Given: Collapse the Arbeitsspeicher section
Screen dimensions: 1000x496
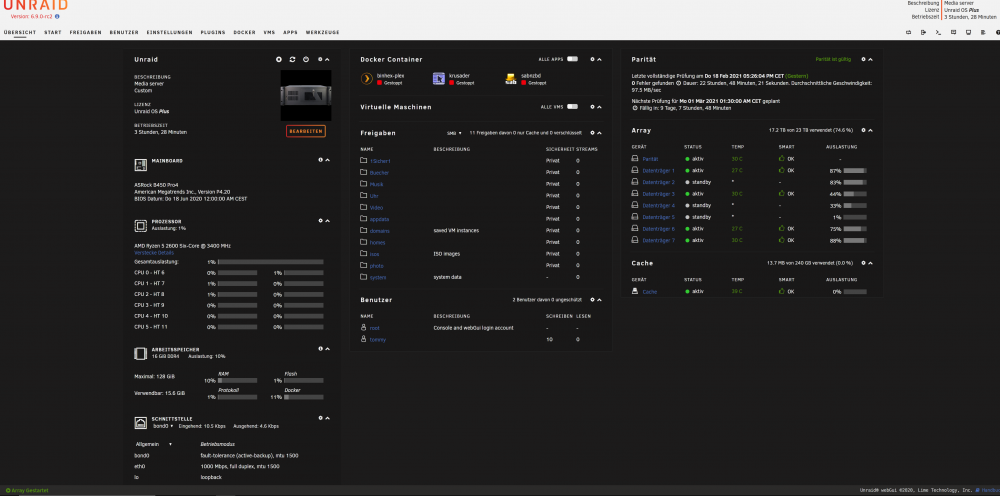Looking at the screenshot, I should coord(327,349).
